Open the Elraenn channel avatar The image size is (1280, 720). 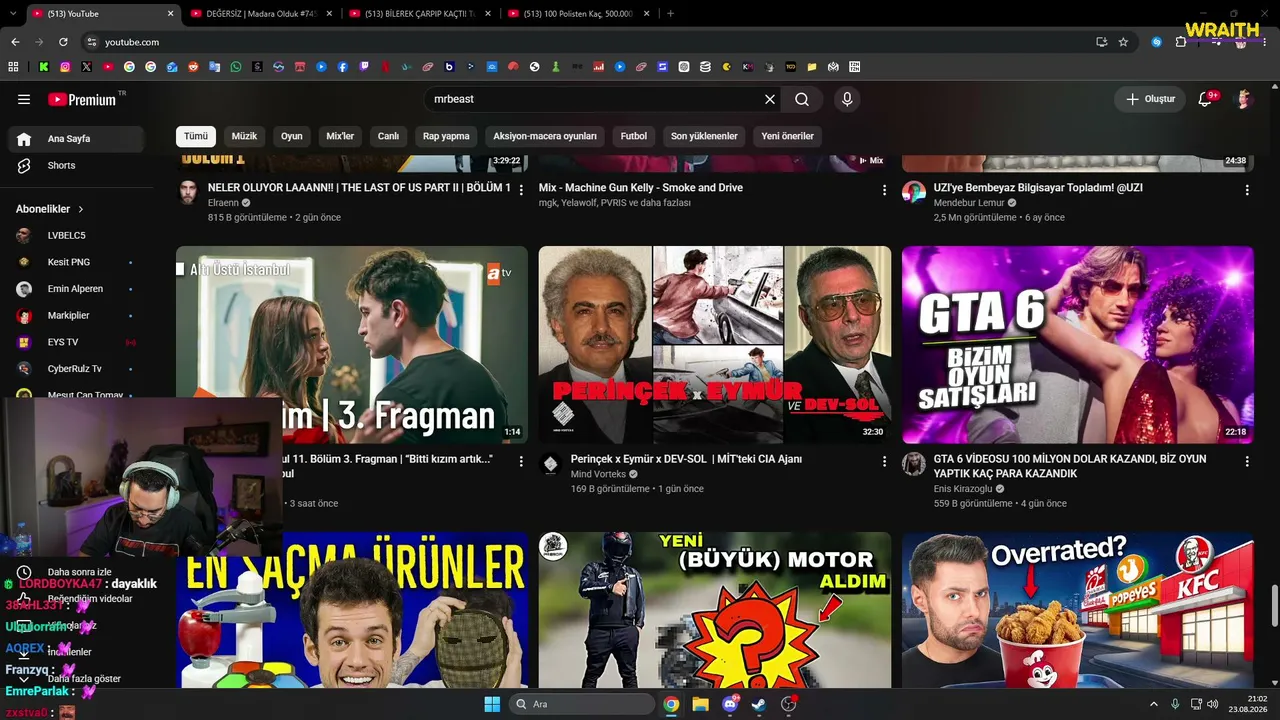(188, 192)
